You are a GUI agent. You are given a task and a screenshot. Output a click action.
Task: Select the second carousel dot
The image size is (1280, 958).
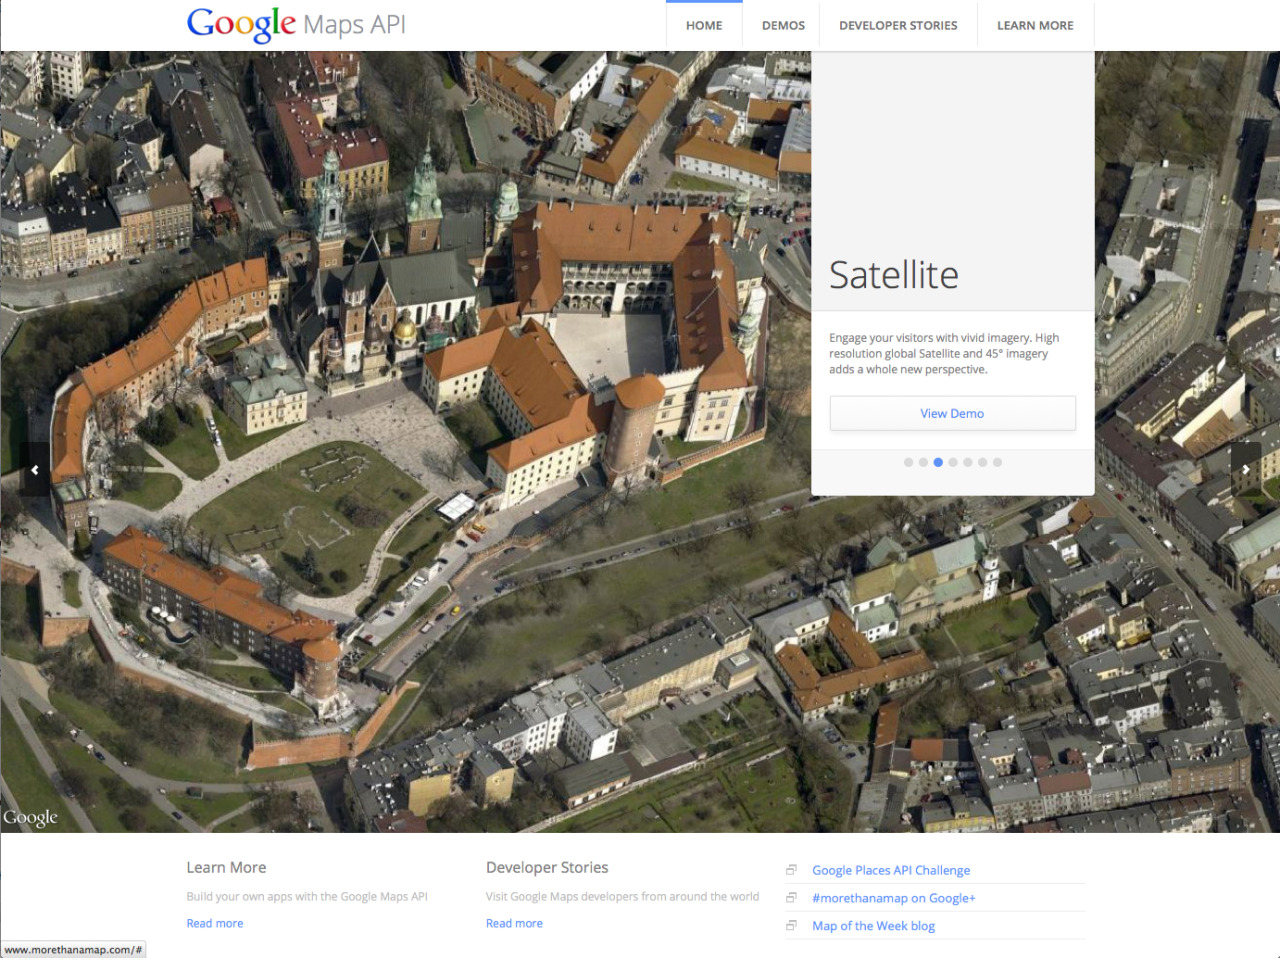tap(923, 462)
